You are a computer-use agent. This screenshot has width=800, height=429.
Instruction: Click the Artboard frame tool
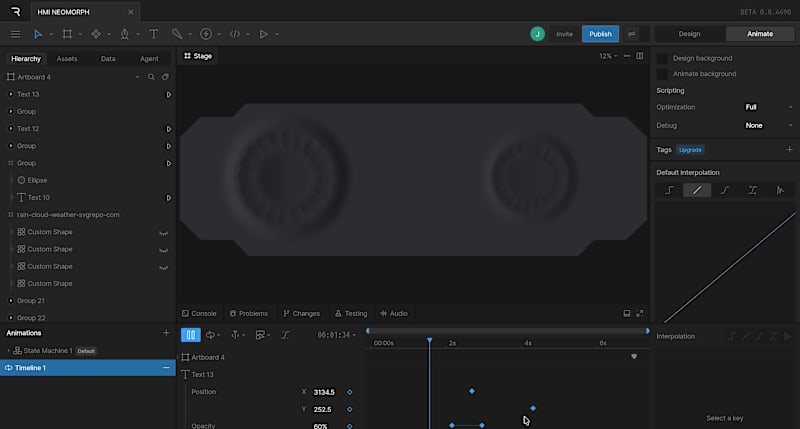pos(67,34)
